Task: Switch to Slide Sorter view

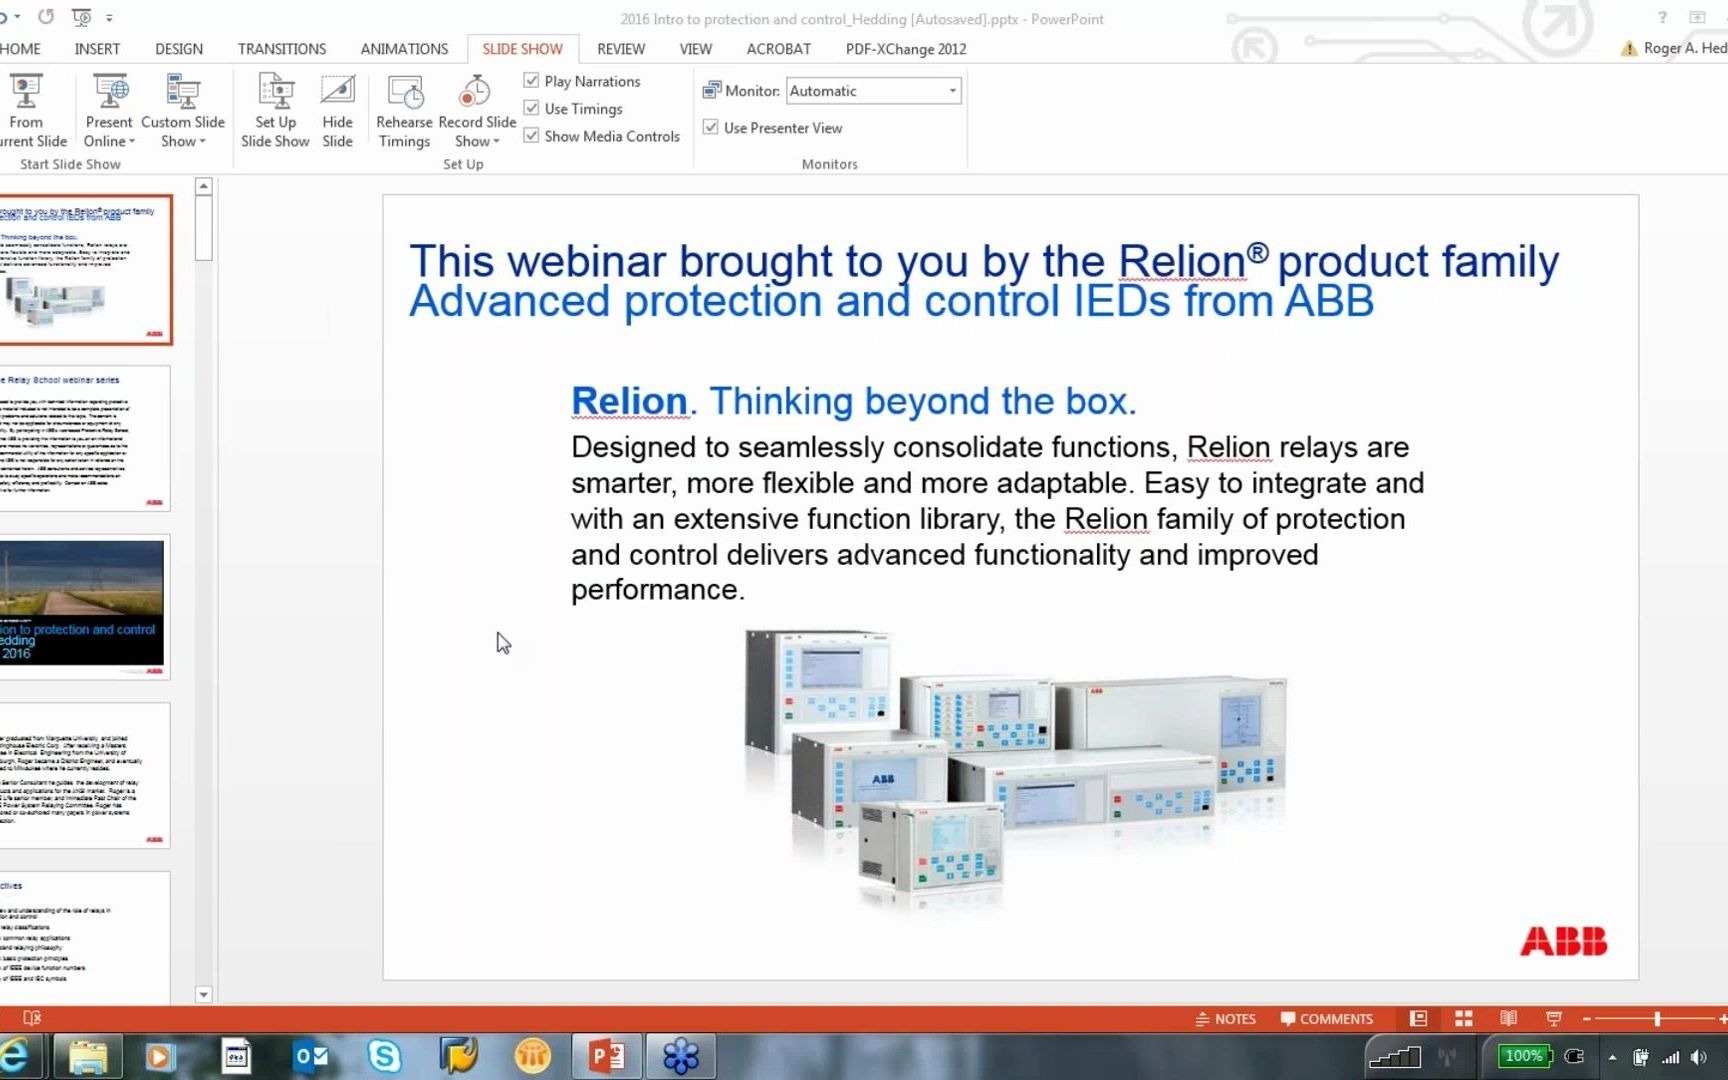Action: tap(1463, 1018)
